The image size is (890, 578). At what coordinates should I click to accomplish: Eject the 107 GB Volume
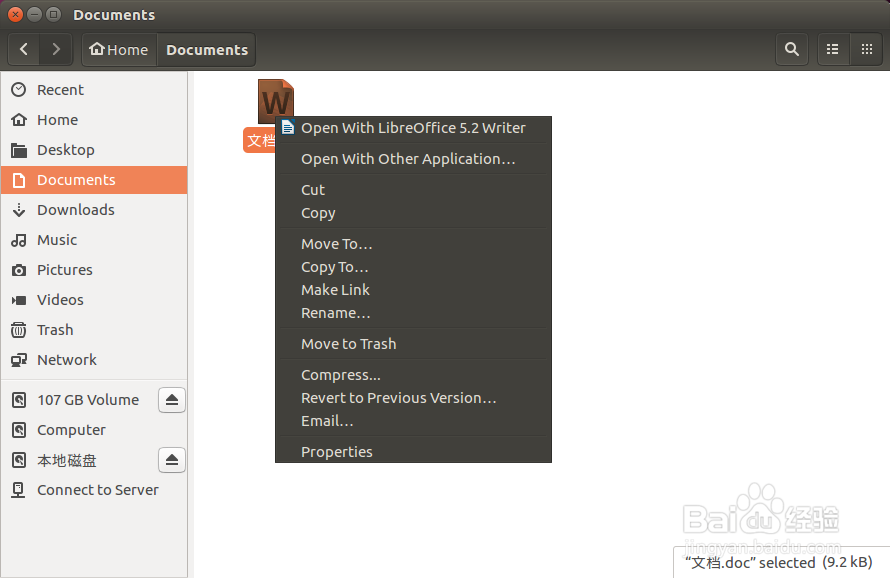[x=172, y=400]
